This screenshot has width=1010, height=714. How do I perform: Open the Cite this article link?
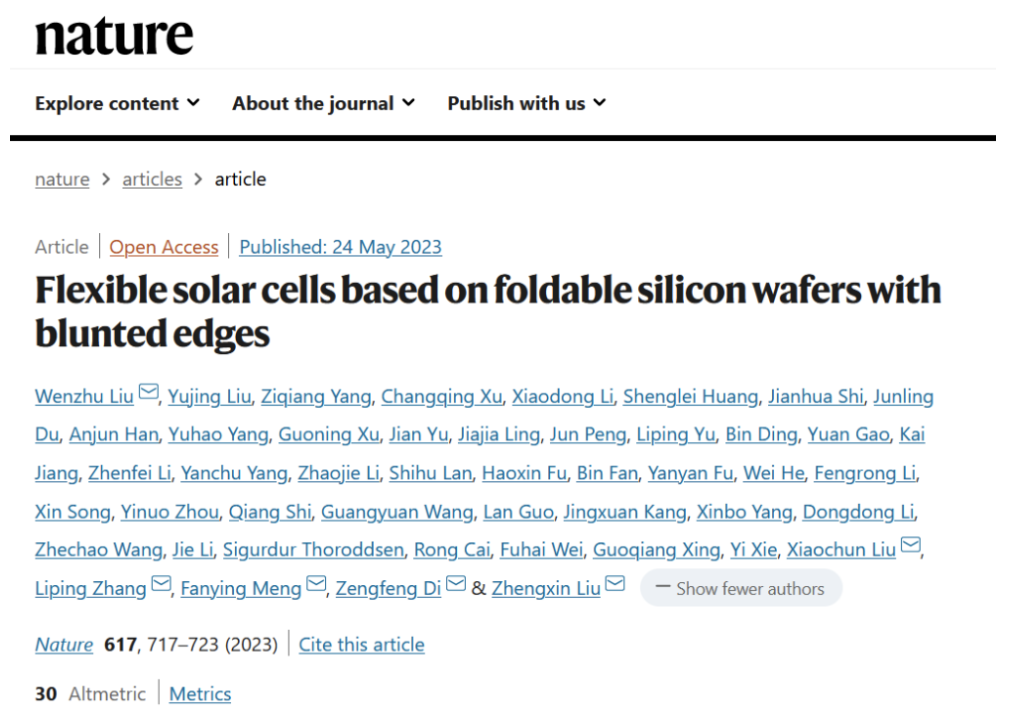click(x=361, y=644)
